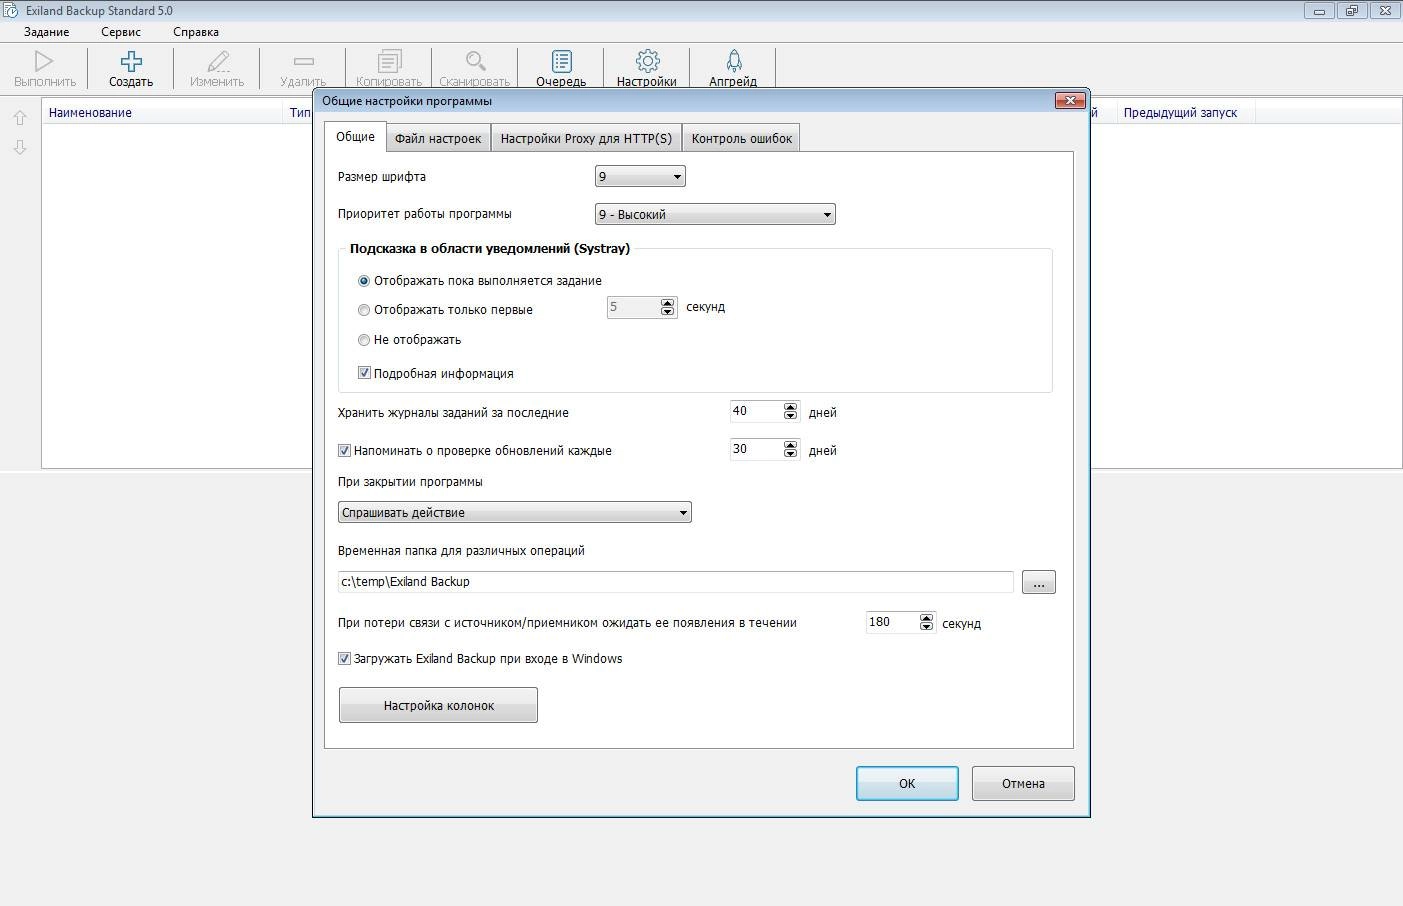
Task: Select the Не отображать radio option
Action: tap(364, 340)
